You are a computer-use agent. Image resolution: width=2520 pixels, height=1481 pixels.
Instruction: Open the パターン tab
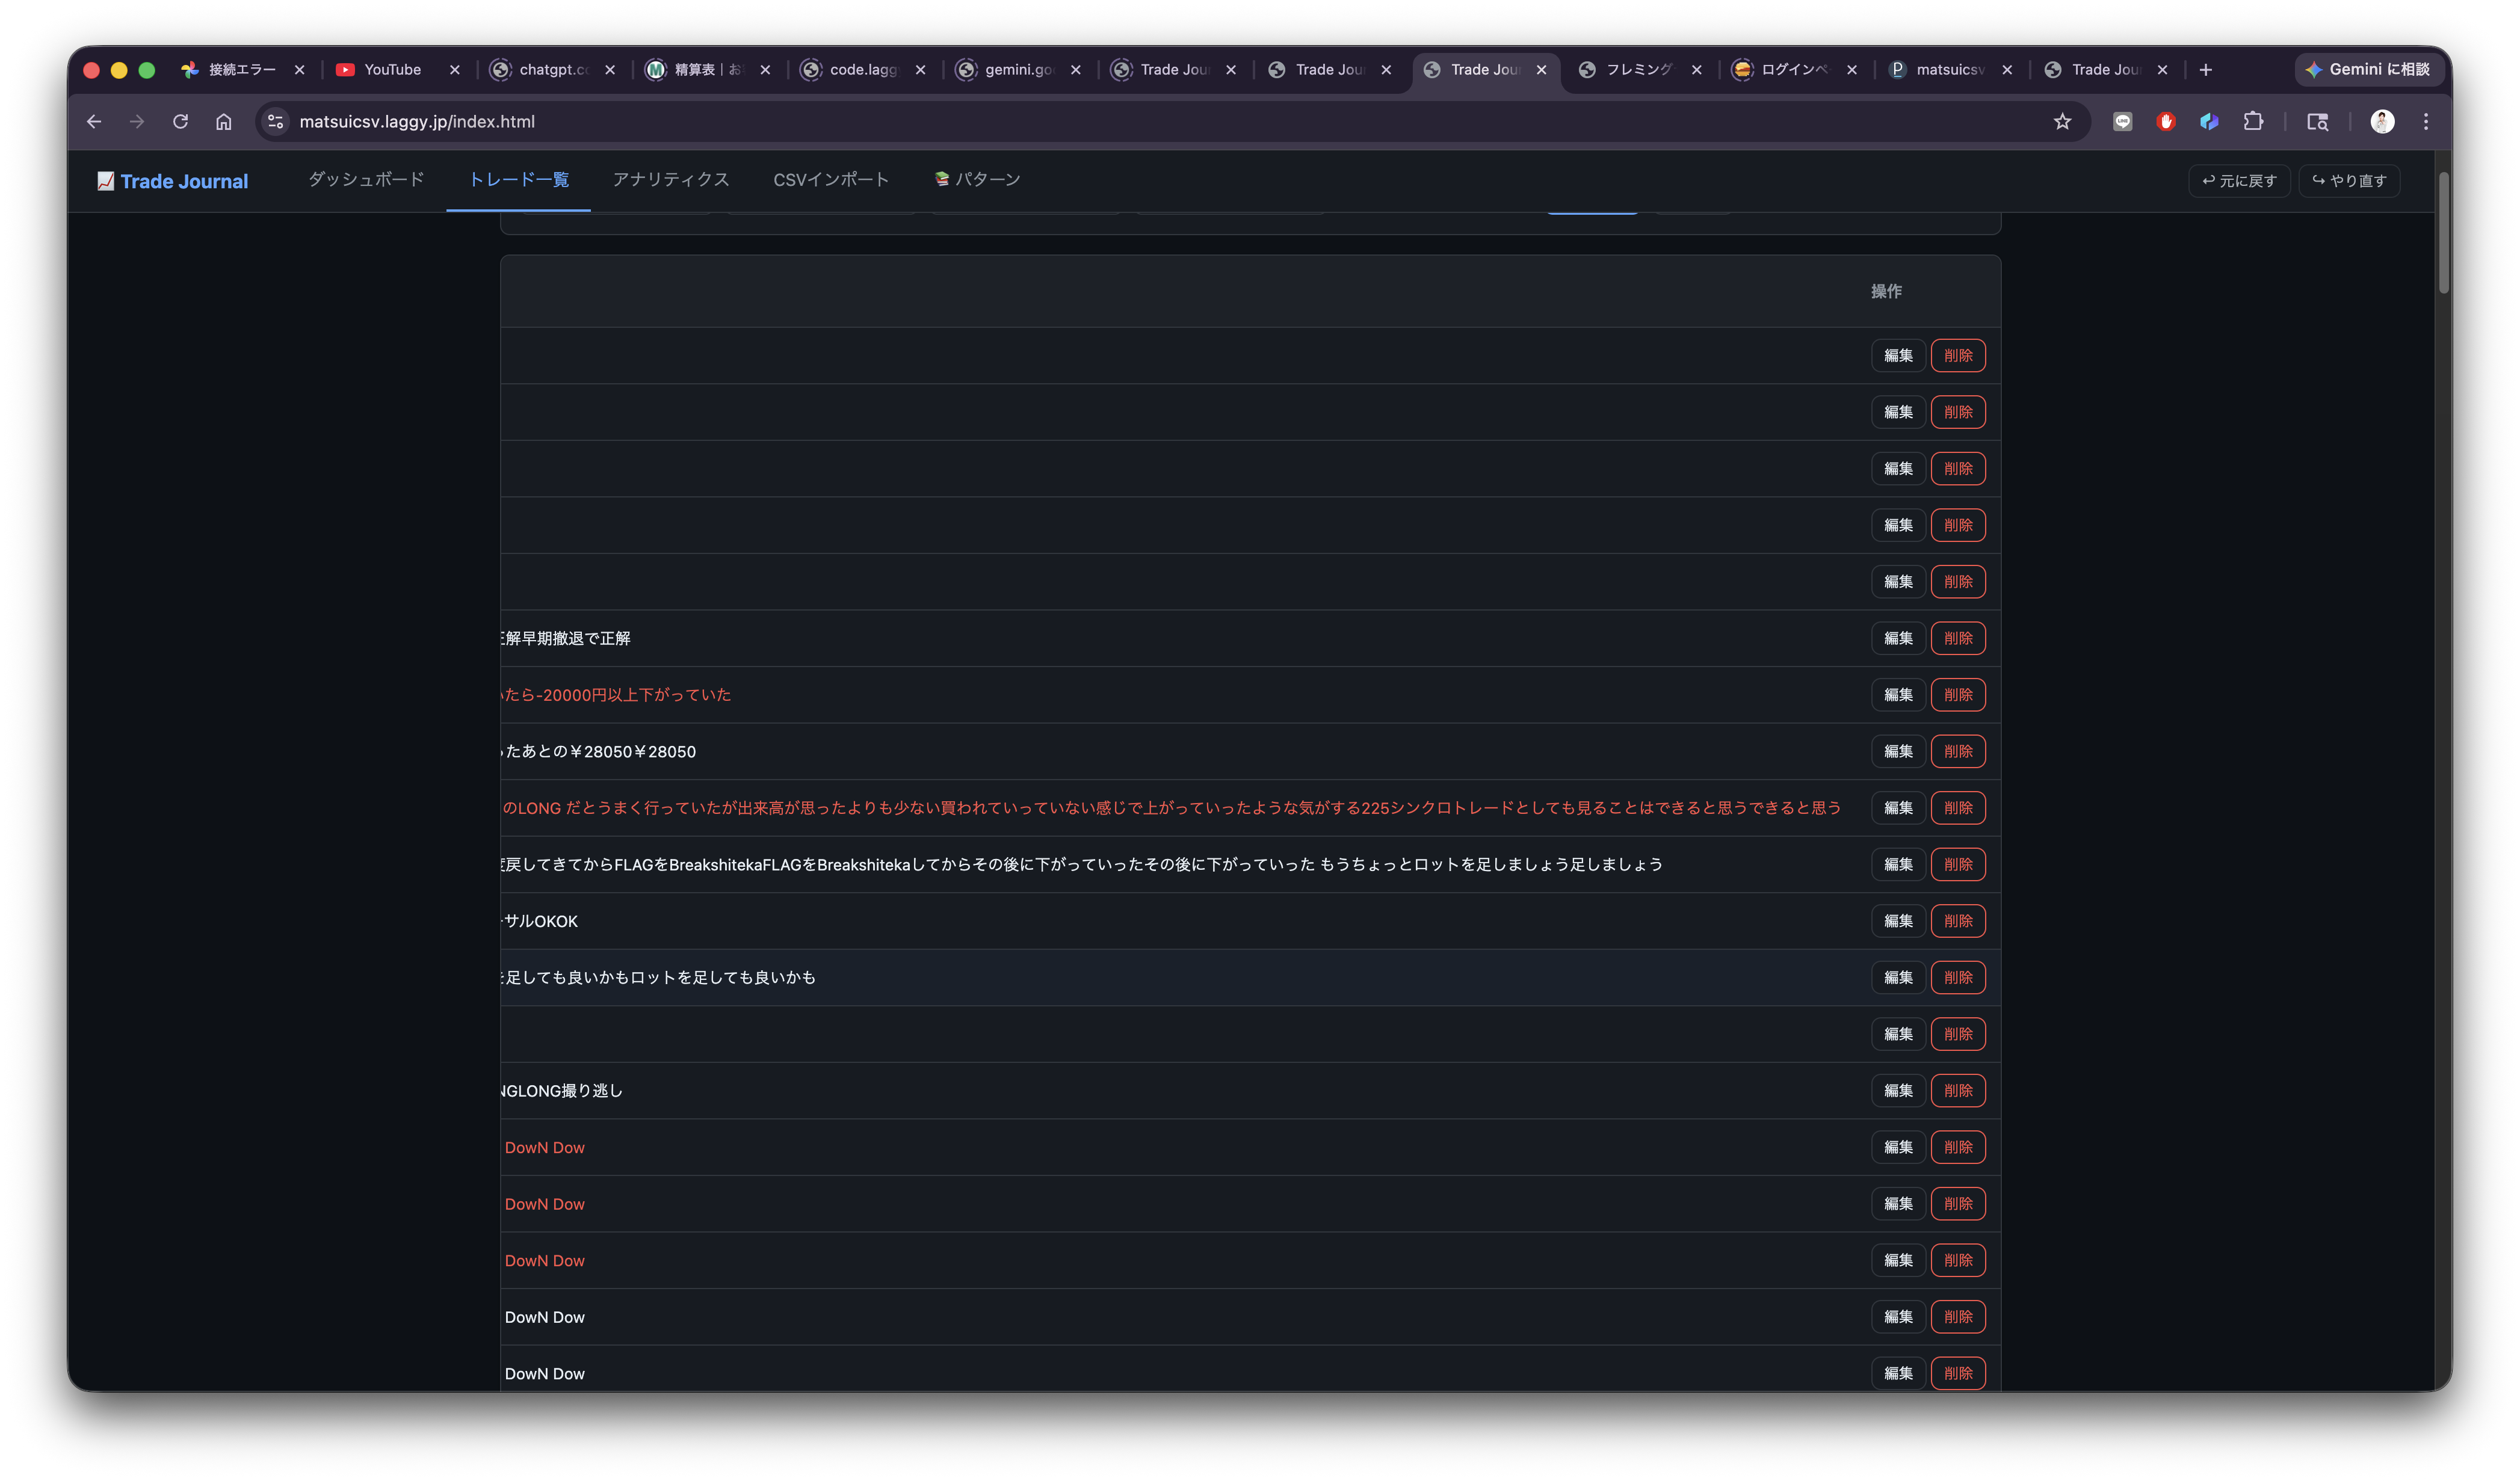pos(977,179)
